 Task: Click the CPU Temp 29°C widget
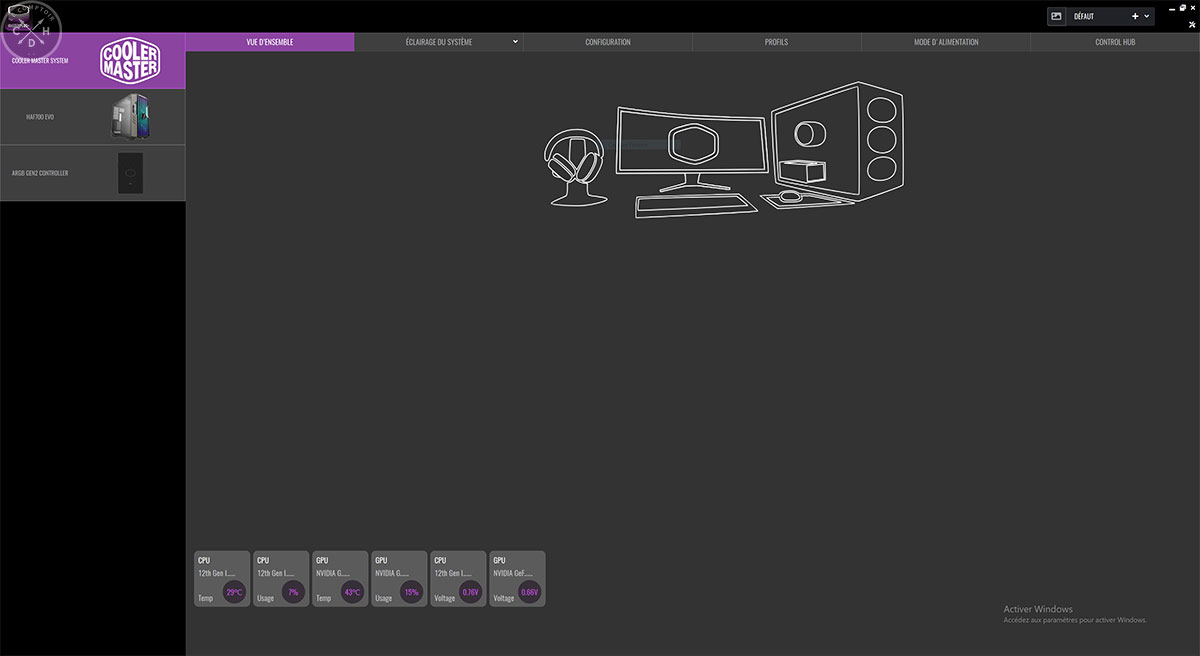pos(222,579)
